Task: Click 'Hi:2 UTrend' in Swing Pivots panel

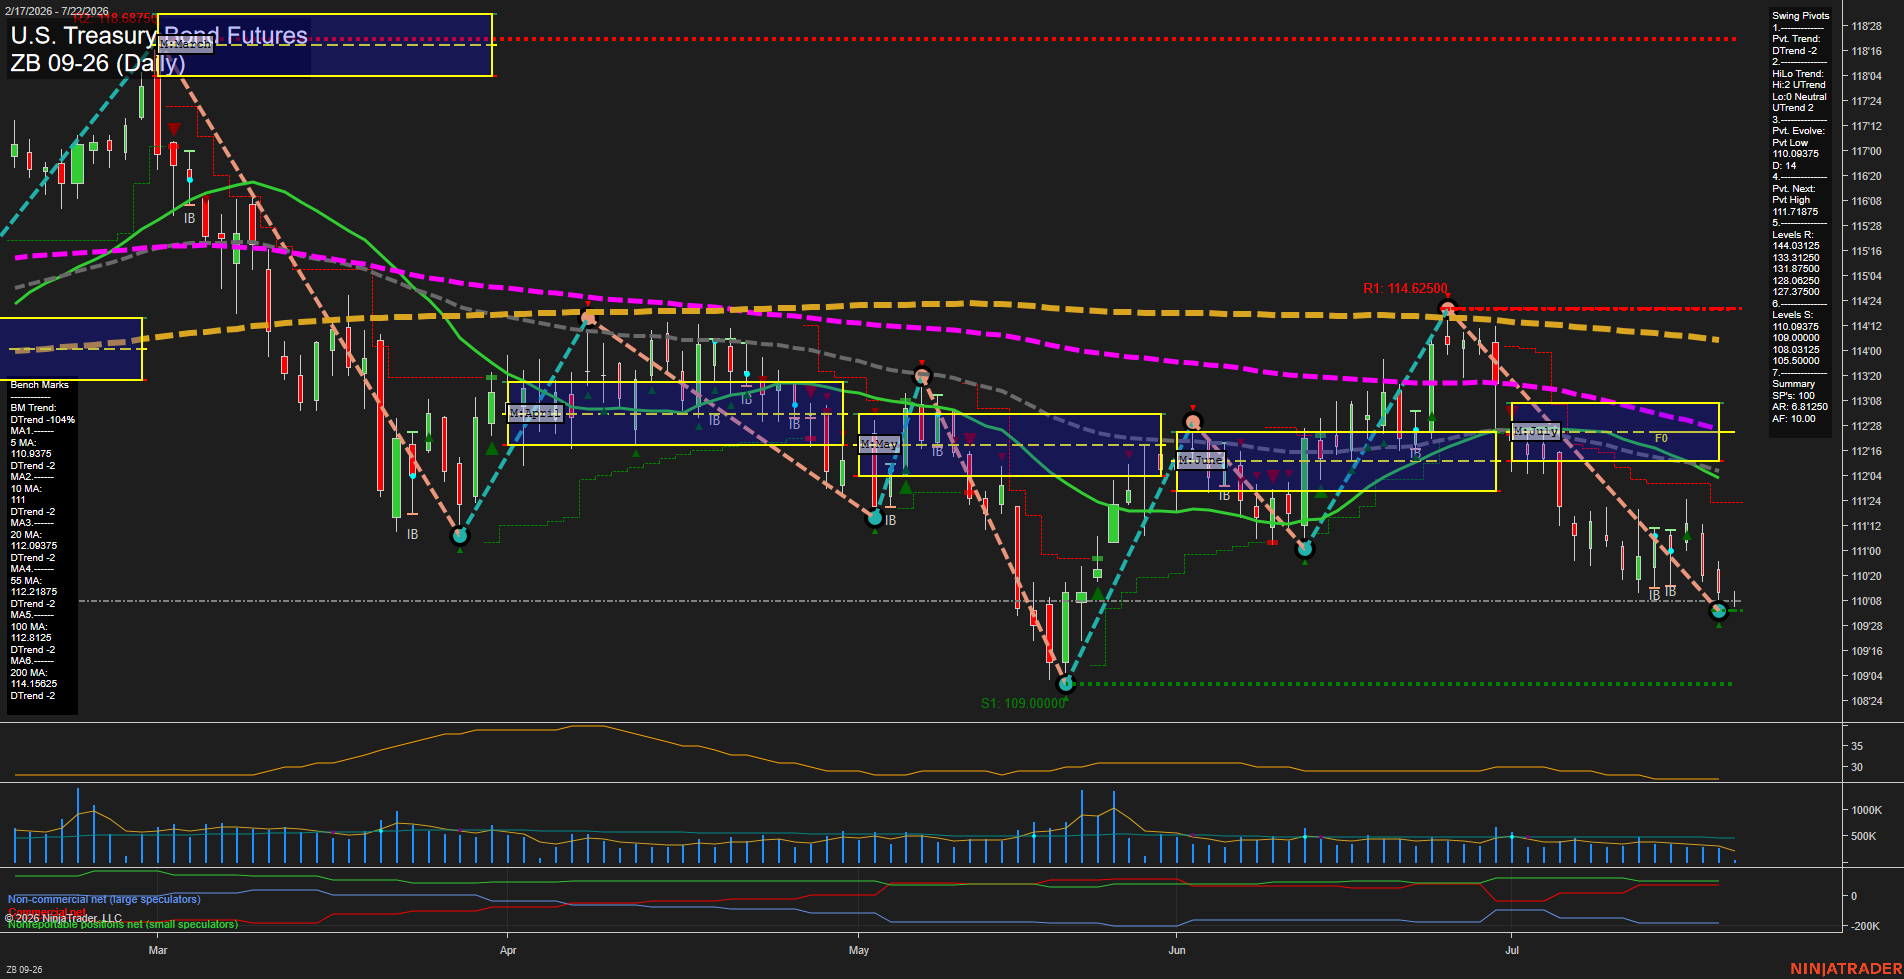Action: coord(1799,85)
